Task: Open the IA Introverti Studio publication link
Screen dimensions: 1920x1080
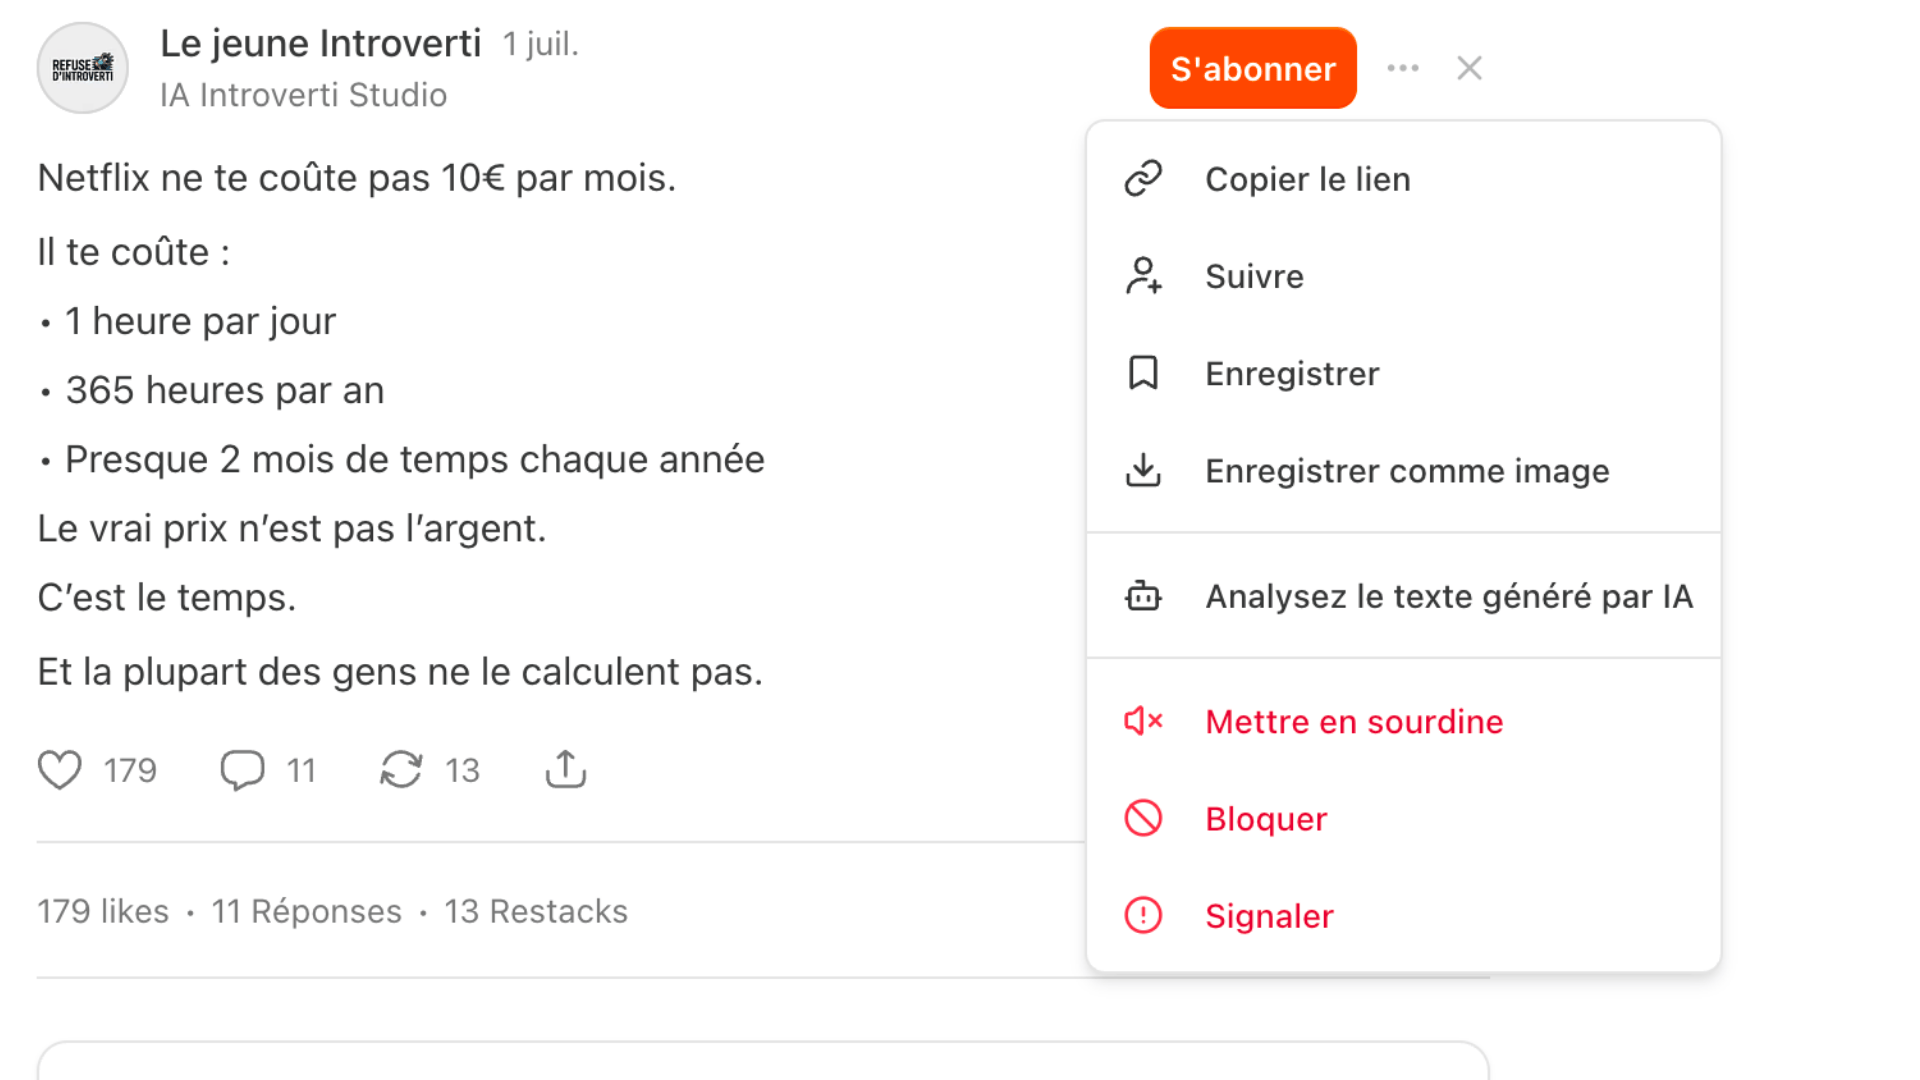Action: 303,95
